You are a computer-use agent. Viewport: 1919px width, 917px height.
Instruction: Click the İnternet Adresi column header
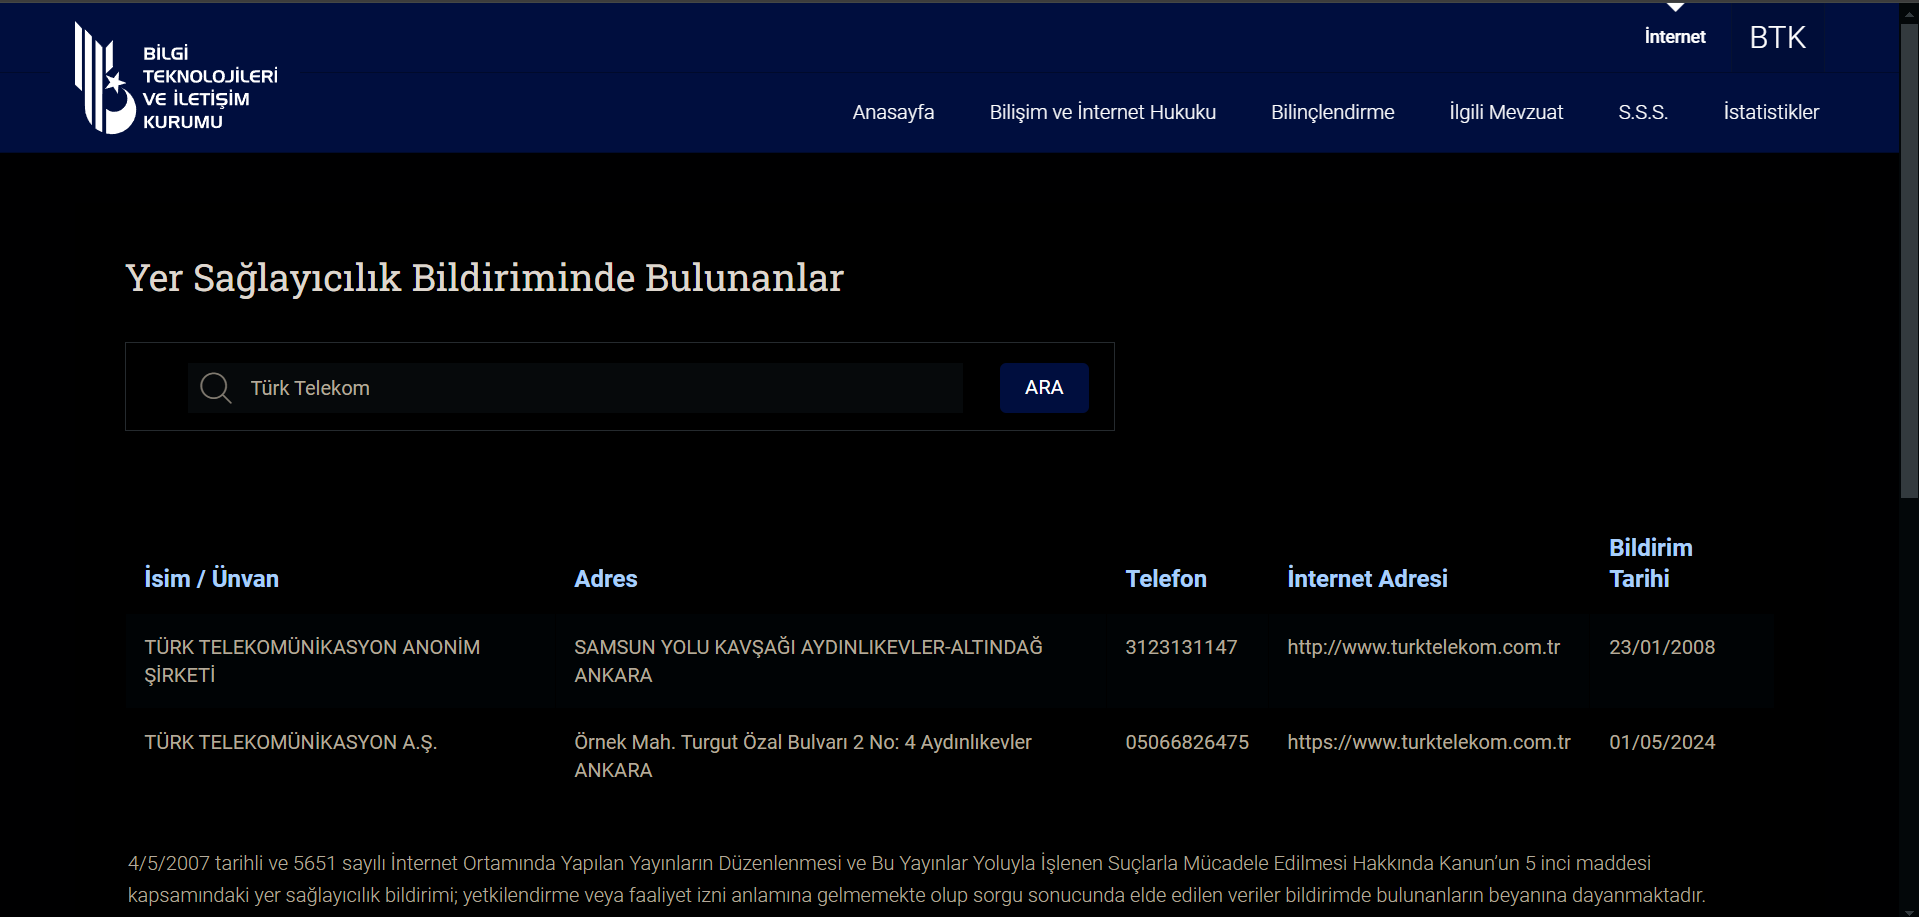pos(1367,579)
